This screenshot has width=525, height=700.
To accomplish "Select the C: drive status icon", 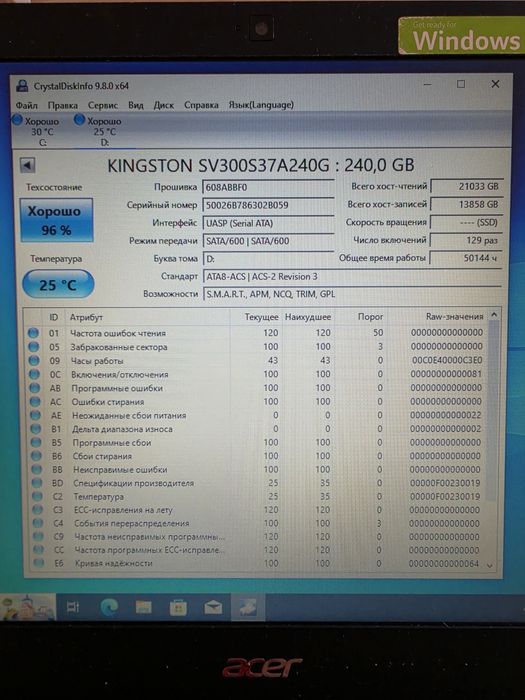I will (17, 120).
